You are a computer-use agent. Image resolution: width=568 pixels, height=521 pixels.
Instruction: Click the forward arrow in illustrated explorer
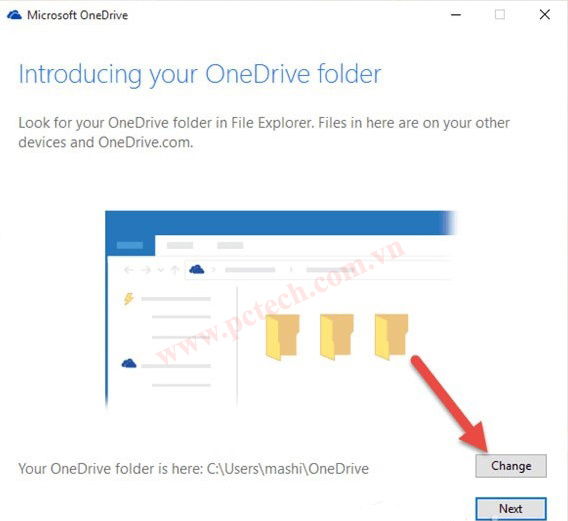[146, 270]
